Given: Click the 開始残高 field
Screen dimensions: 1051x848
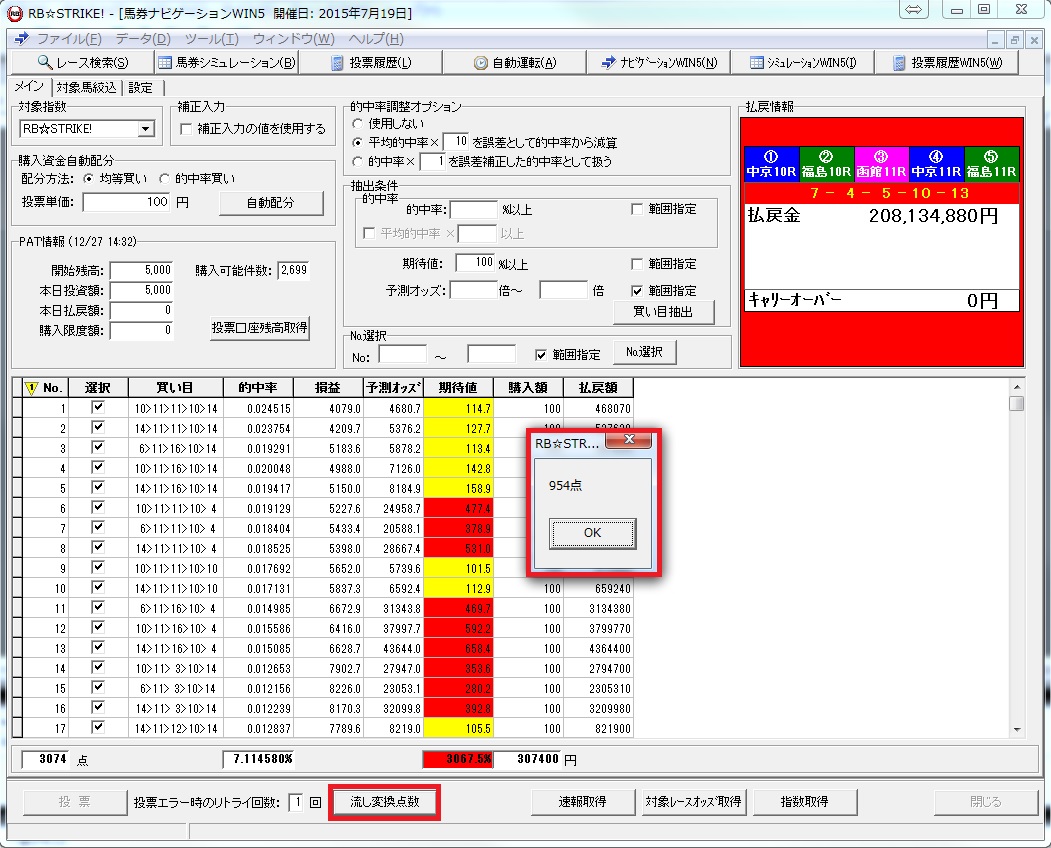Looking at the screenshot, I should pos(141,270).
